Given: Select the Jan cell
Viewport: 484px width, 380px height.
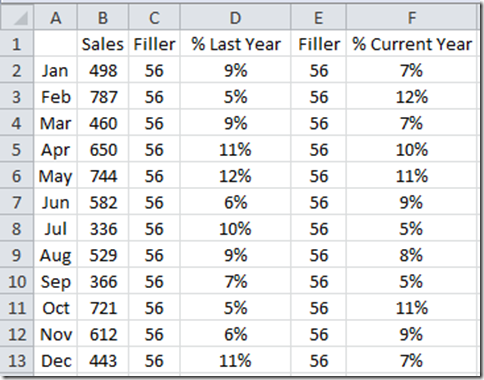Looking at the screenshot, I should pyautogui.click(x=56, y=70).
